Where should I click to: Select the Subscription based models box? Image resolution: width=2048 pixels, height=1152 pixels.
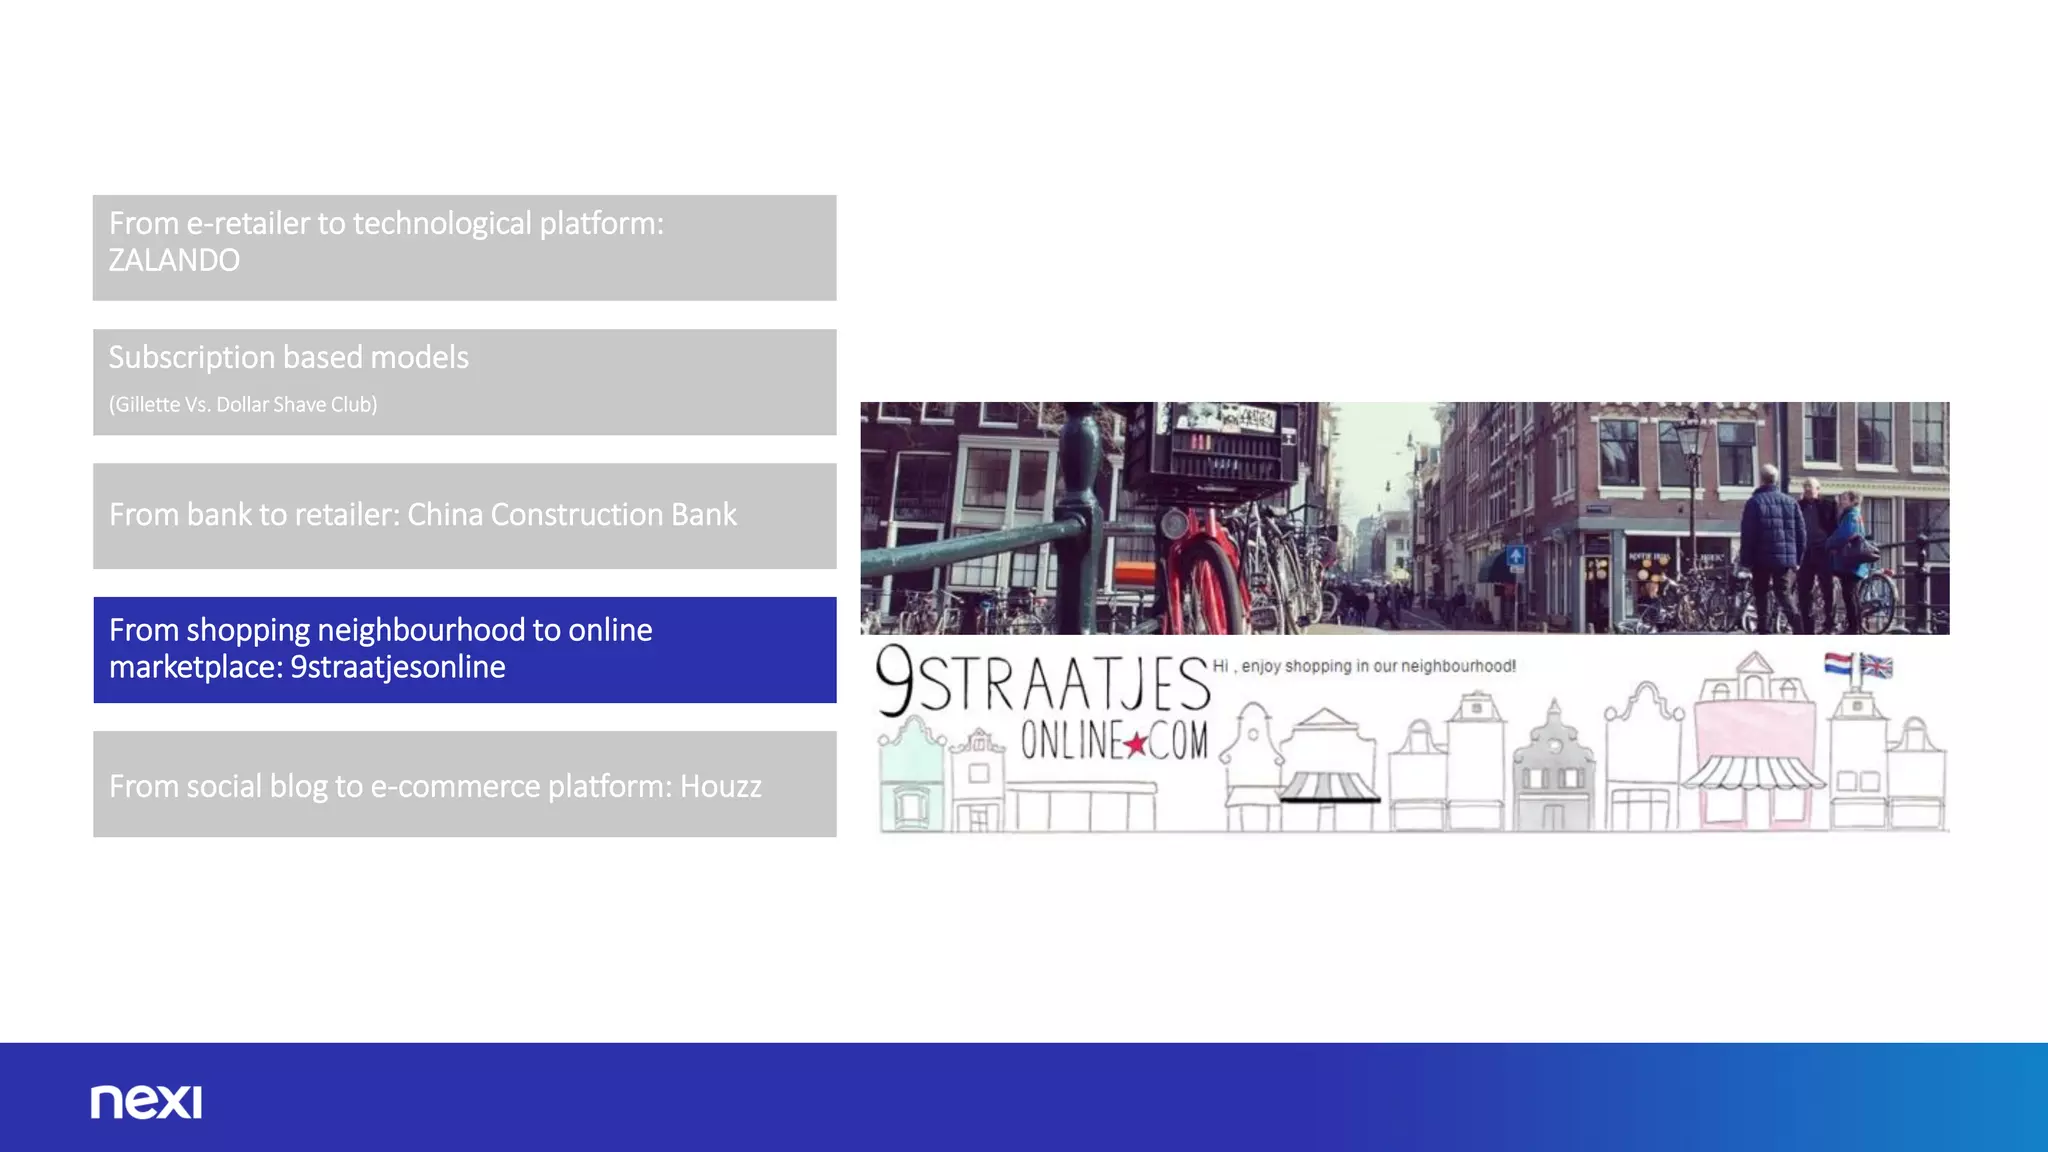click(464, 381)
